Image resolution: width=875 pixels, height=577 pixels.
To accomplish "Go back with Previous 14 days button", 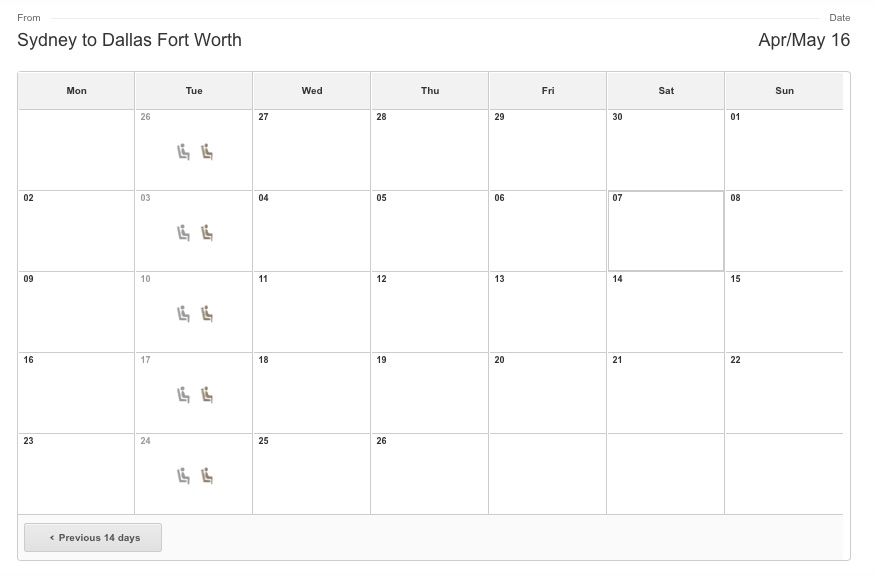I will tap(93, 537).
